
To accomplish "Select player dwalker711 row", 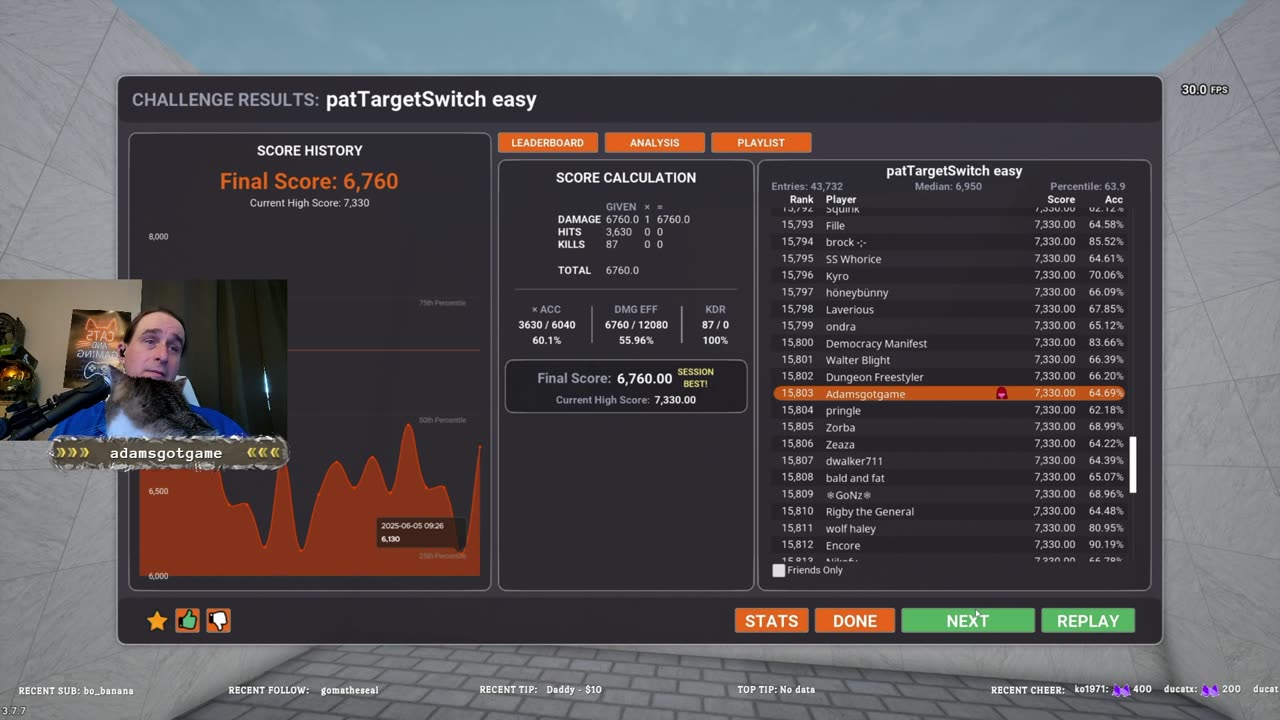I will tap(949, 461).
